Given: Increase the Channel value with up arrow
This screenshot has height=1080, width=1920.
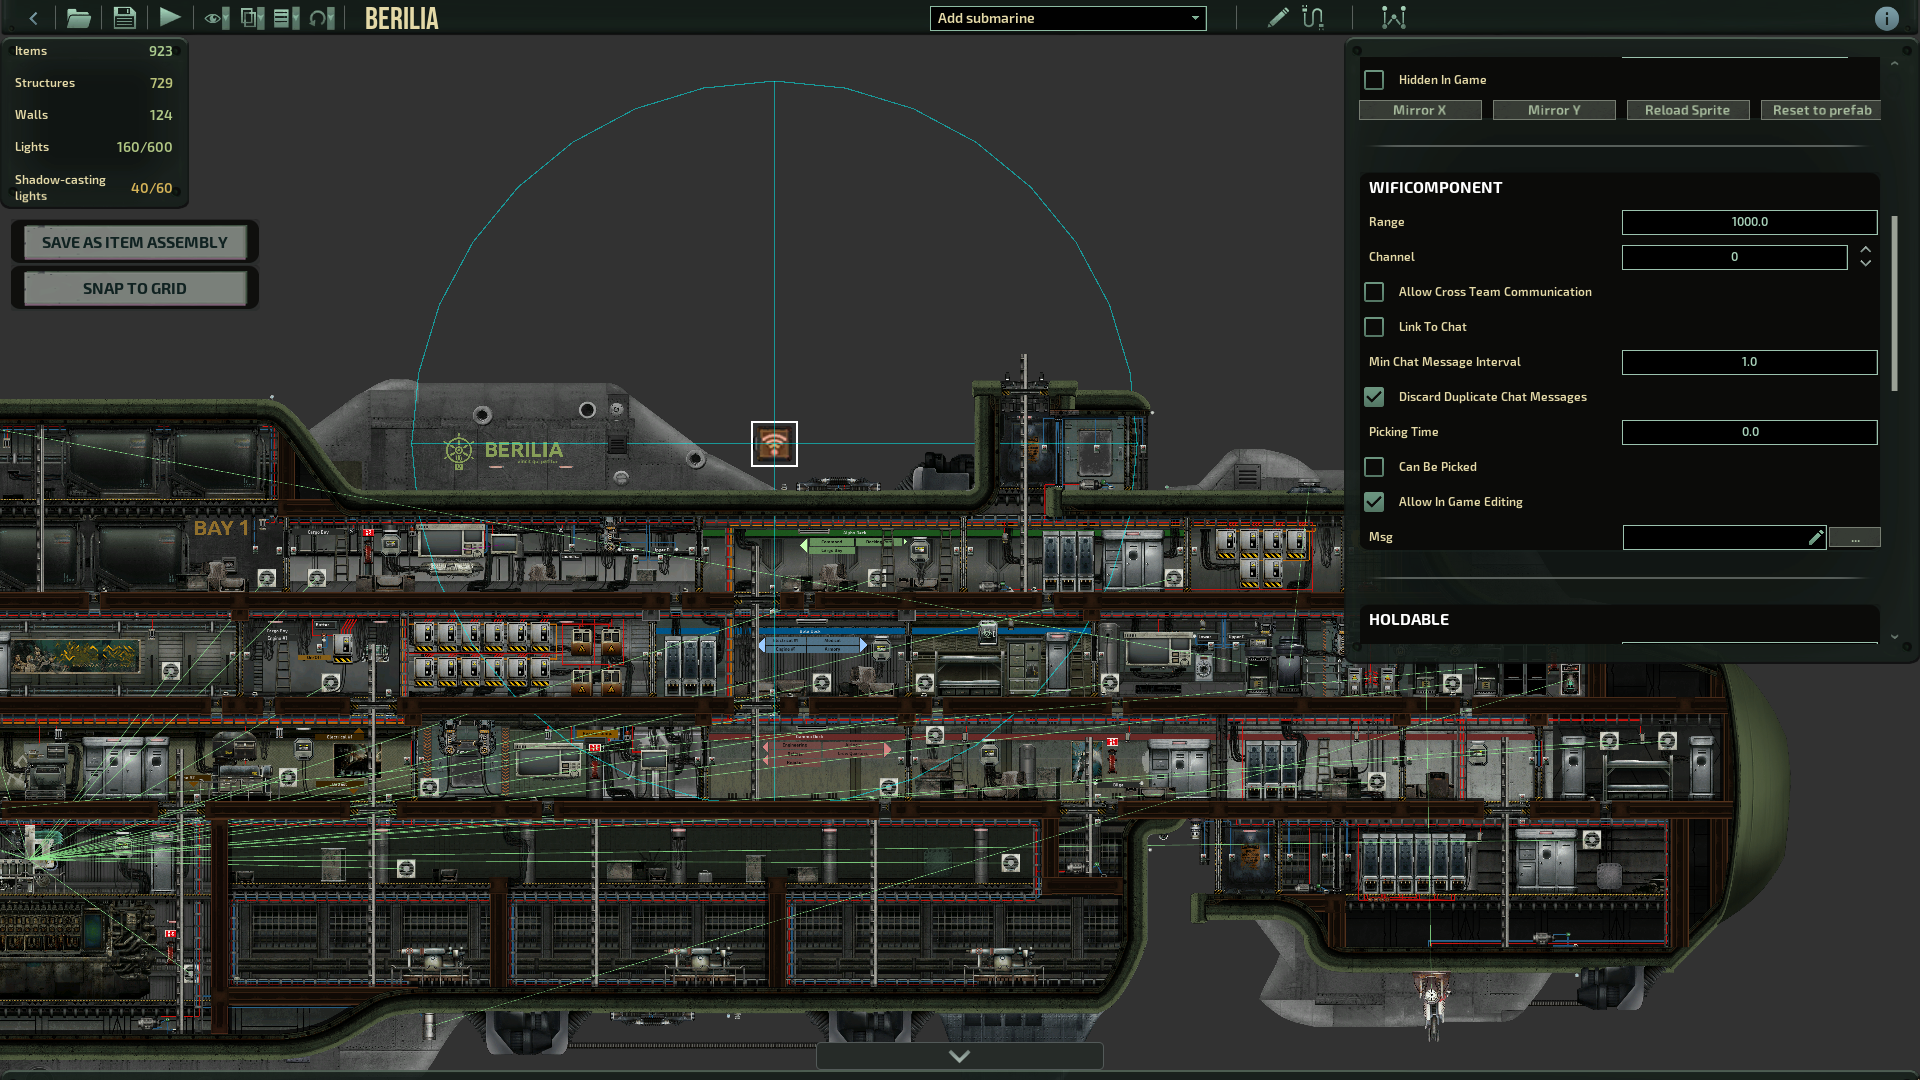Looking at the screenshot, I should [1865, 250].
